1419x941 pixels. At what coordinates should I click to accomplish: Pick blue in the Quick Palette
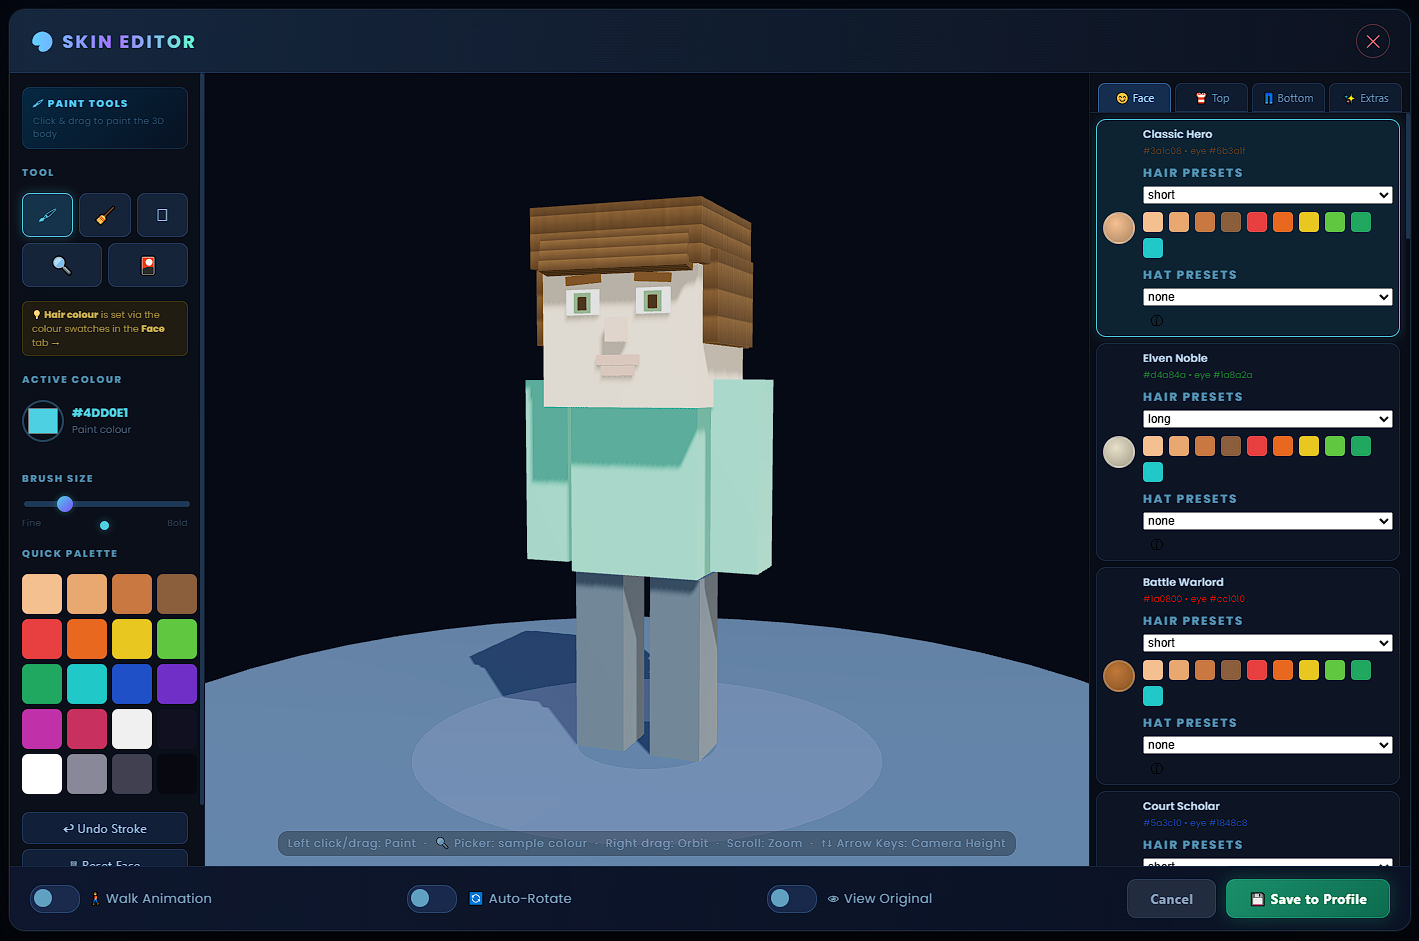tap(132, 684)
